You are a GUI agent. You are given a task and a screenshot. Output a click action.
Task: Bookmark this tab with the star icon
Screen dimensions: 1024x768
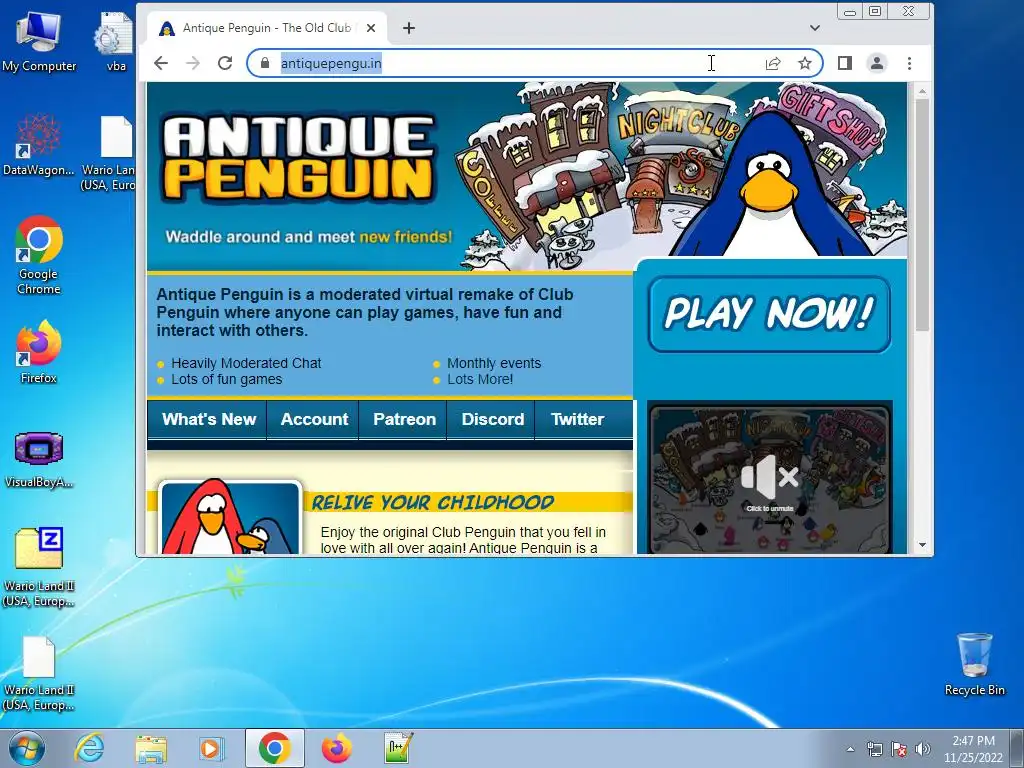[x=805, y=63]
